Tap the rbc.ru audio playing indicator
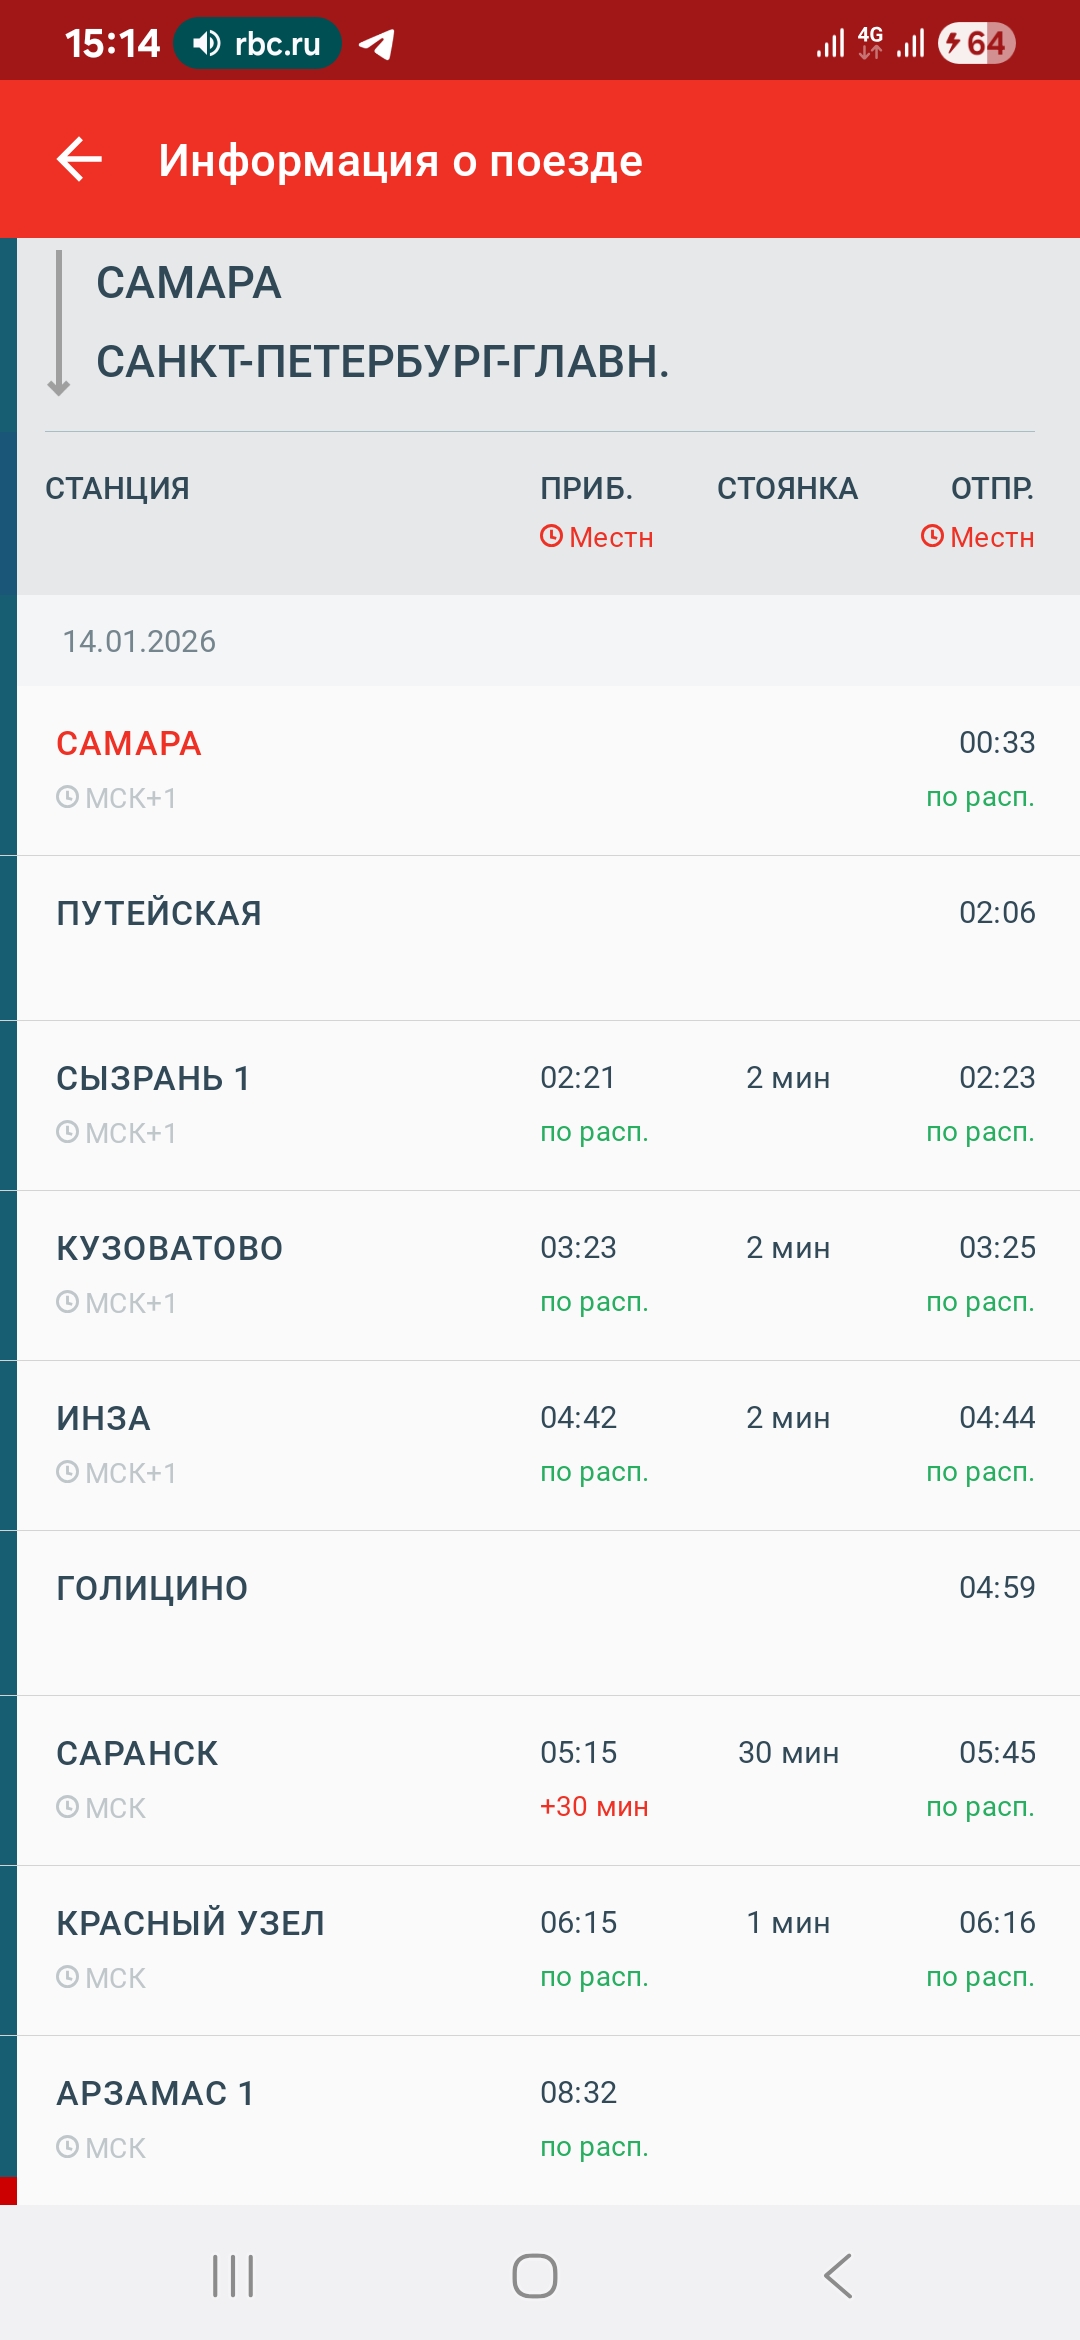 tap(257, 44)
